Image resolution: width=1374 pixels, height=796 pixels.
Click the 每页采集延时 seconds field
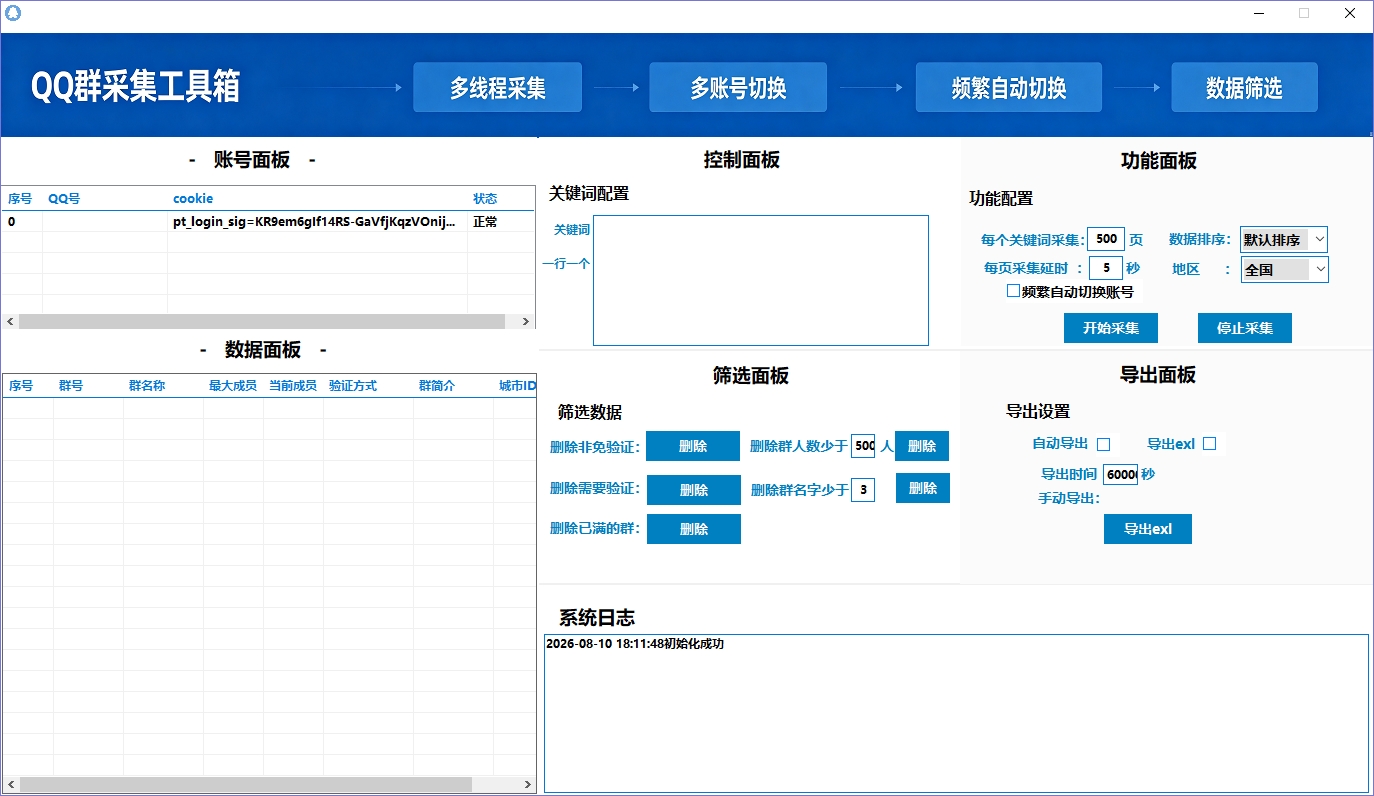[x=1106, y=268]
